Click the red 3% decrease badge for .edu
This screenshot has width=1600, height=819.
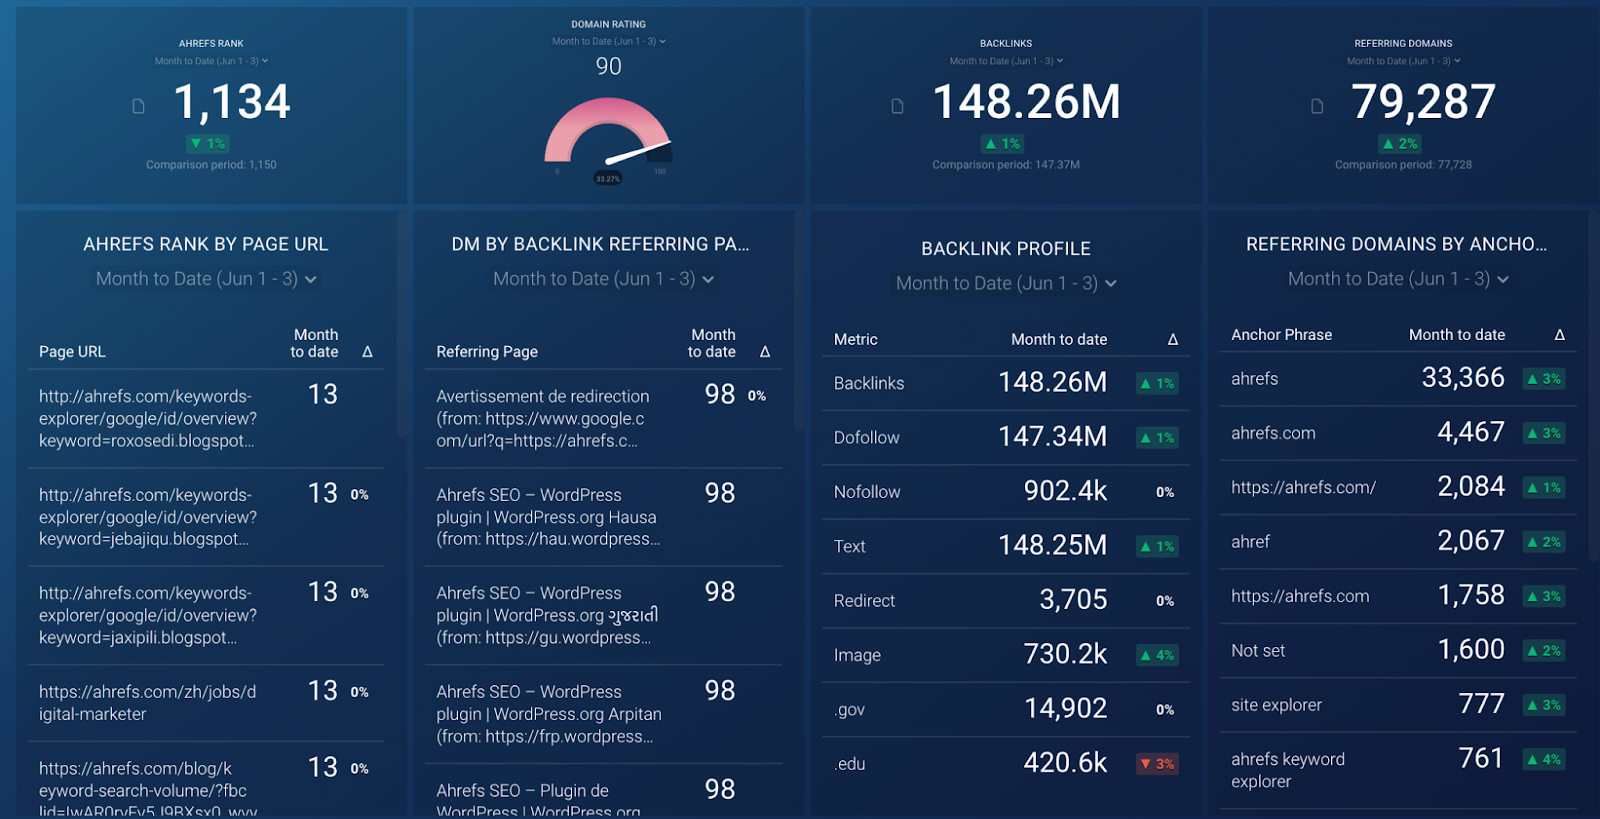[1157, 764]
